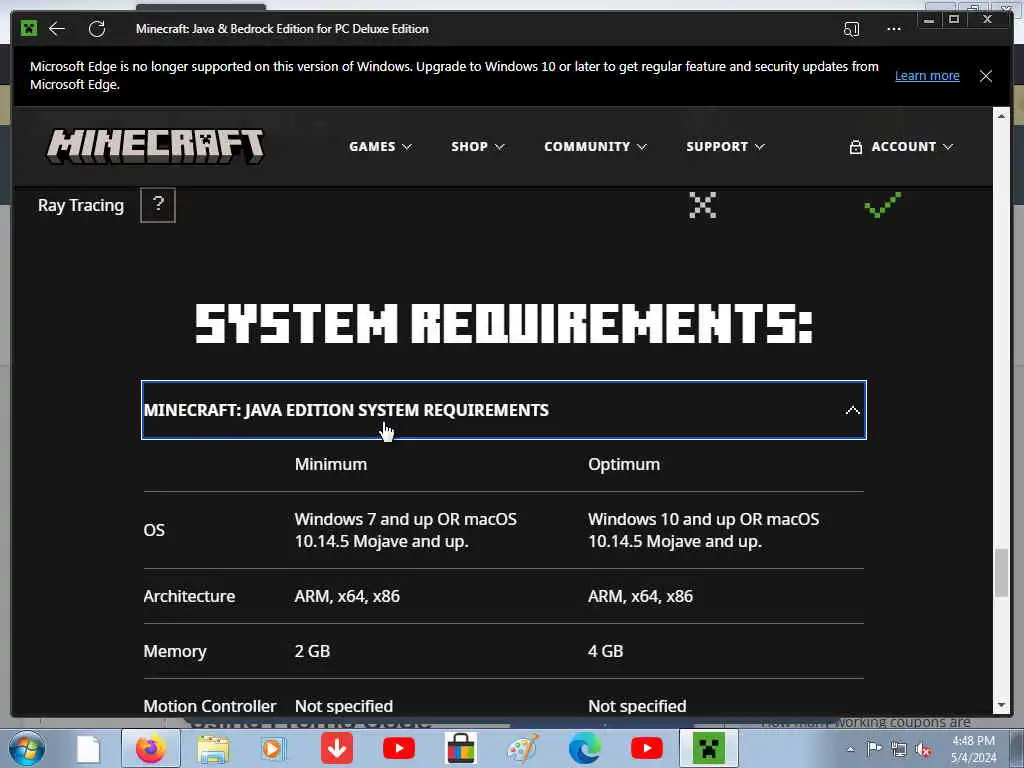Select the Architecture row label
Screen dimensions: 1024x768
point(189,596)
